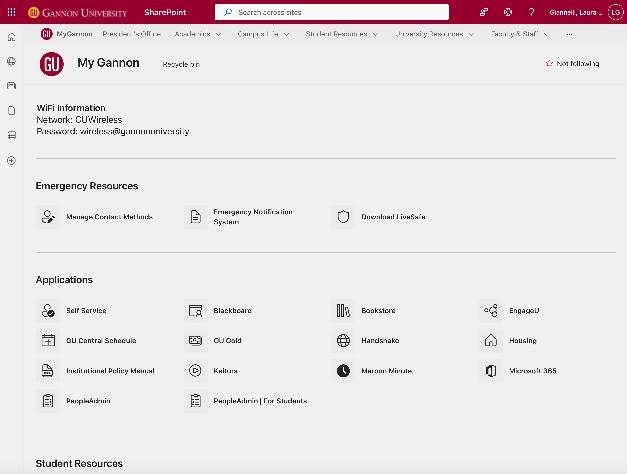This screenshot has width=627, height=474.
Task: Open Manage Contact Methods quick link
Action: click(109, 217)
